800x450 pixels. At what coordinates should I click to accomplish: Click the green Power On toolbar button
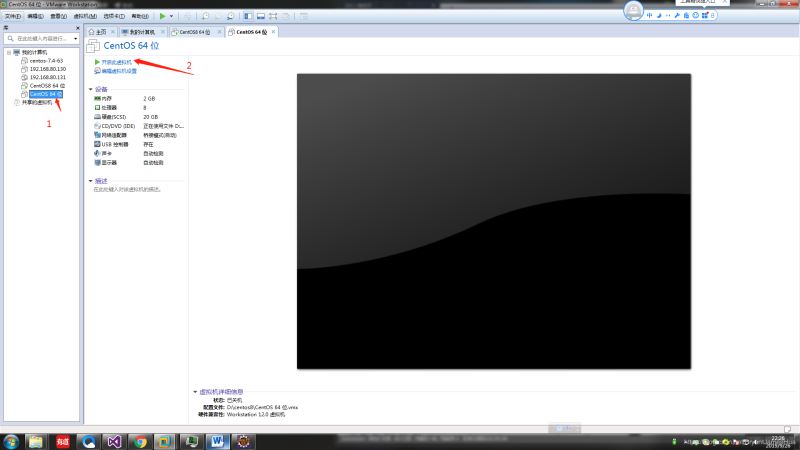tap(162, 16)
